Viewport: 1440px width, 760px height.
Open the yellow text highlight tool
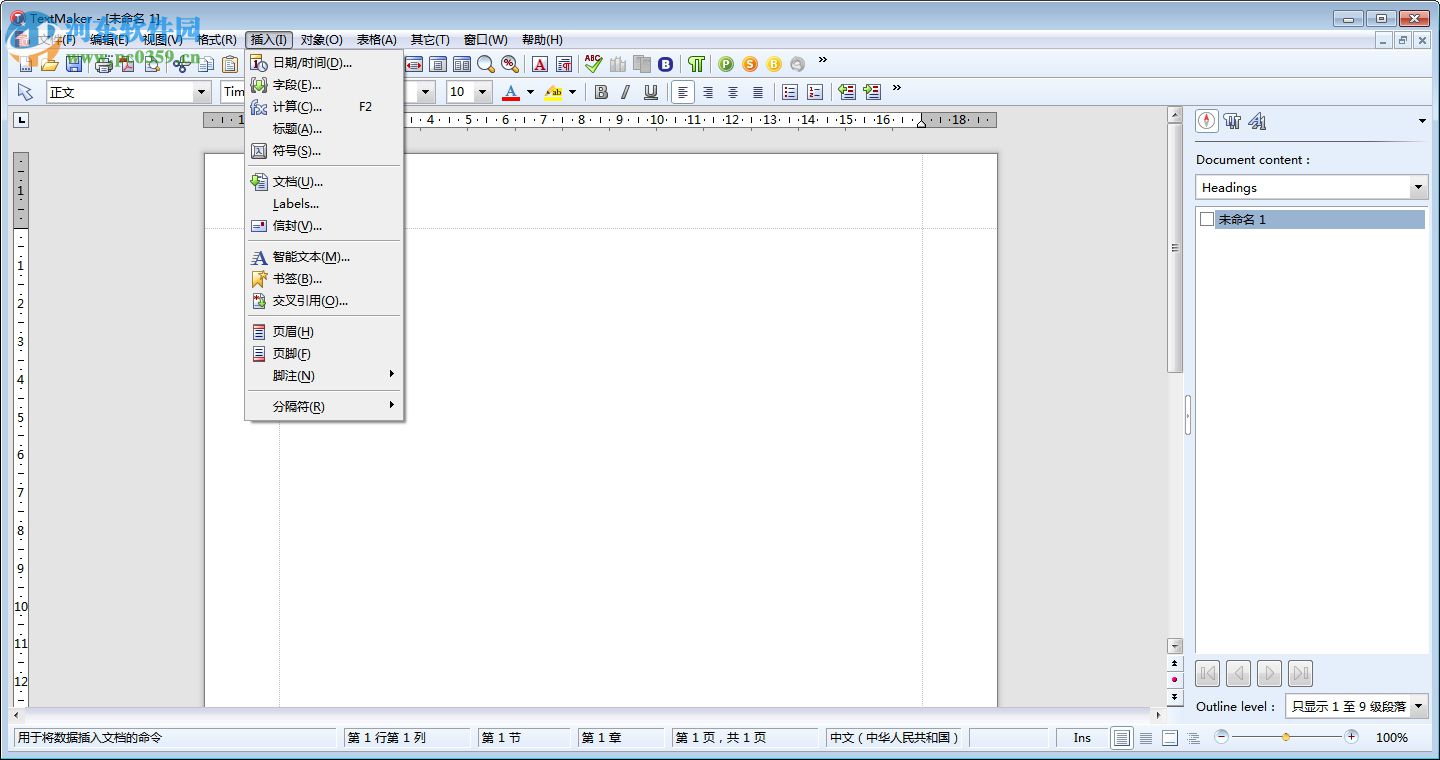coord(554,92)
